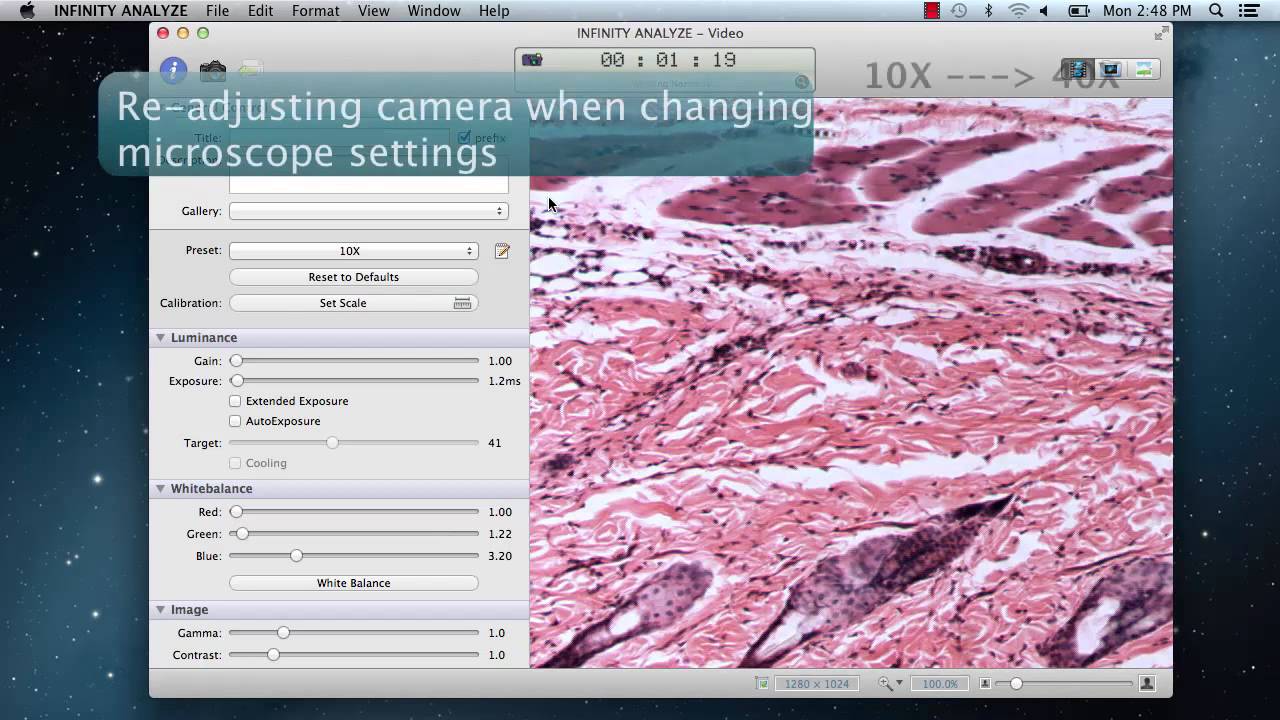Screen dimensions: 1280x720
Task: Click the small person zoom-out icon
Action: pyautogui.click(x=985, y=683)
